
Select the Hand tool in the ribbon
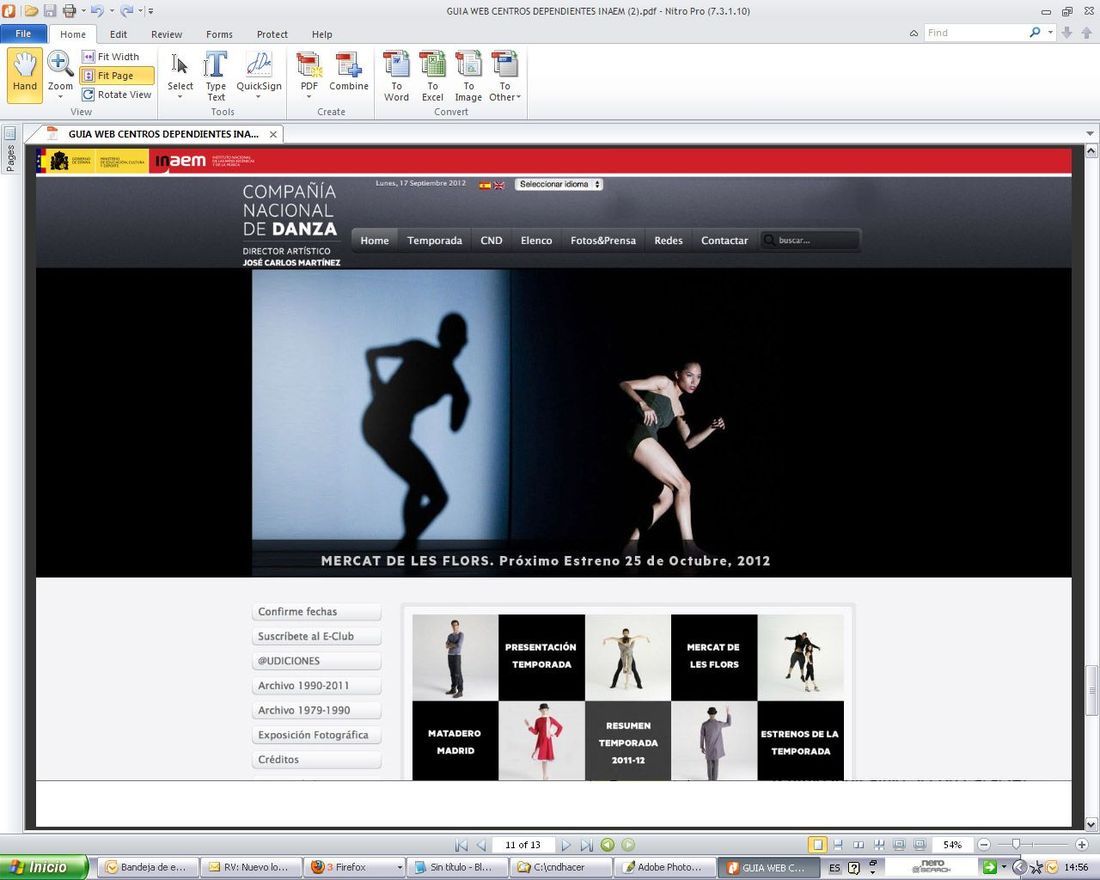pyautogui.click(x=25, y=74)
